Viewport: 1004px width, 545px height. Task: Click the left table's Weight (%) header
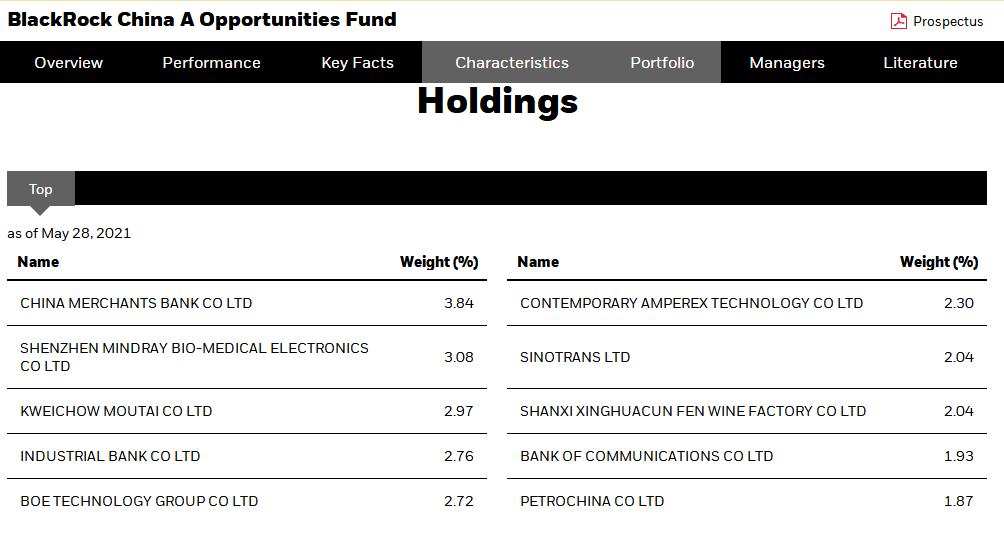pyautogui.click(x=439, y=262)
